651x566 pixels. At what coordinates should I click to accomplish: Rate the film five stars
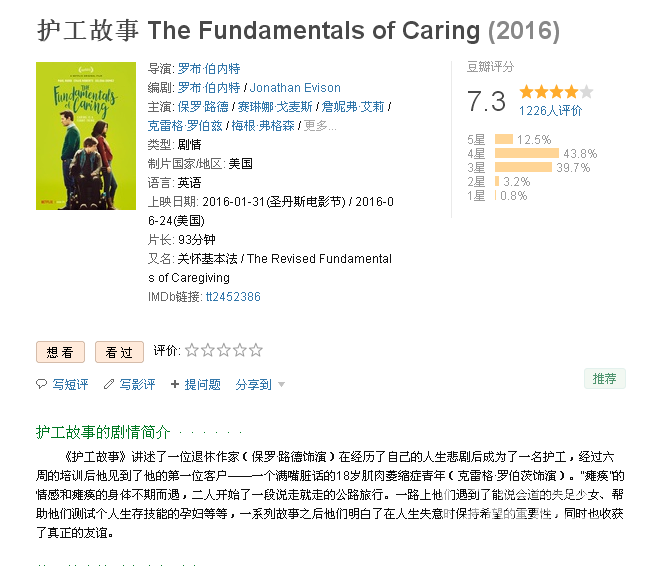click(x=256, y=350)
